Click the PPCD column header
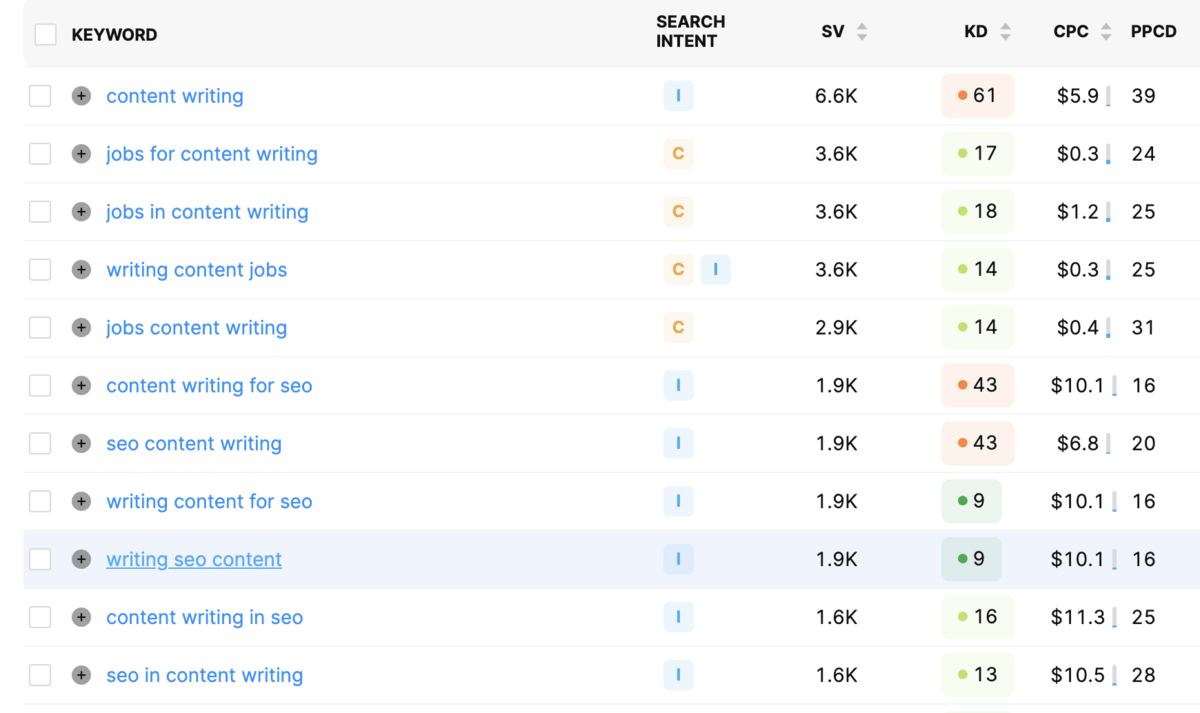1200x713 pixels. pos(1153,32)
